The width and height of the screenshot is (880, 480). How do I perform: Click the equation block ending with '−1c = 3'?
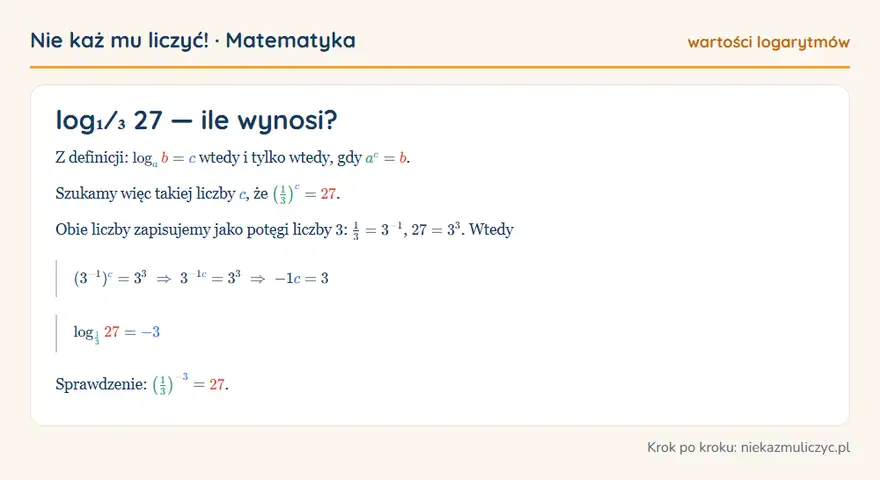coord(201,278)
